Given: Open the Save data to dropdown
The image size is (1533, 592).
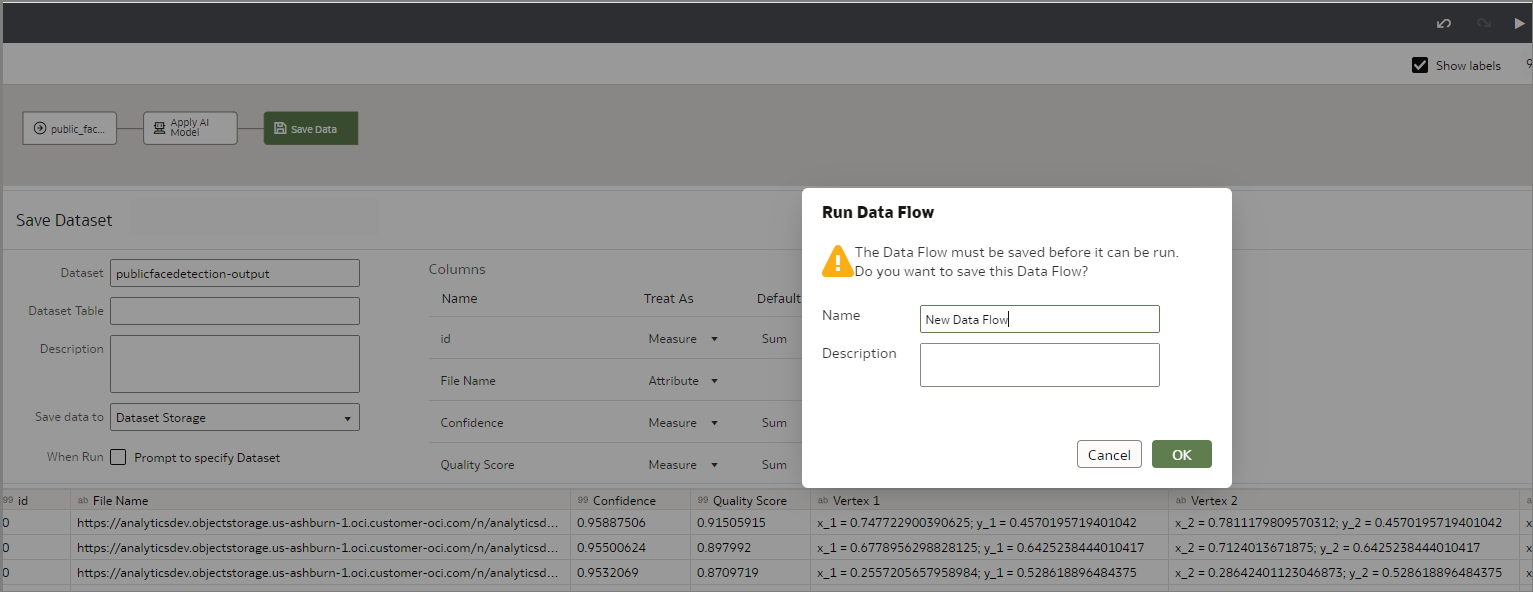Looking at the screenshot, I should click(x=235, y=418).
